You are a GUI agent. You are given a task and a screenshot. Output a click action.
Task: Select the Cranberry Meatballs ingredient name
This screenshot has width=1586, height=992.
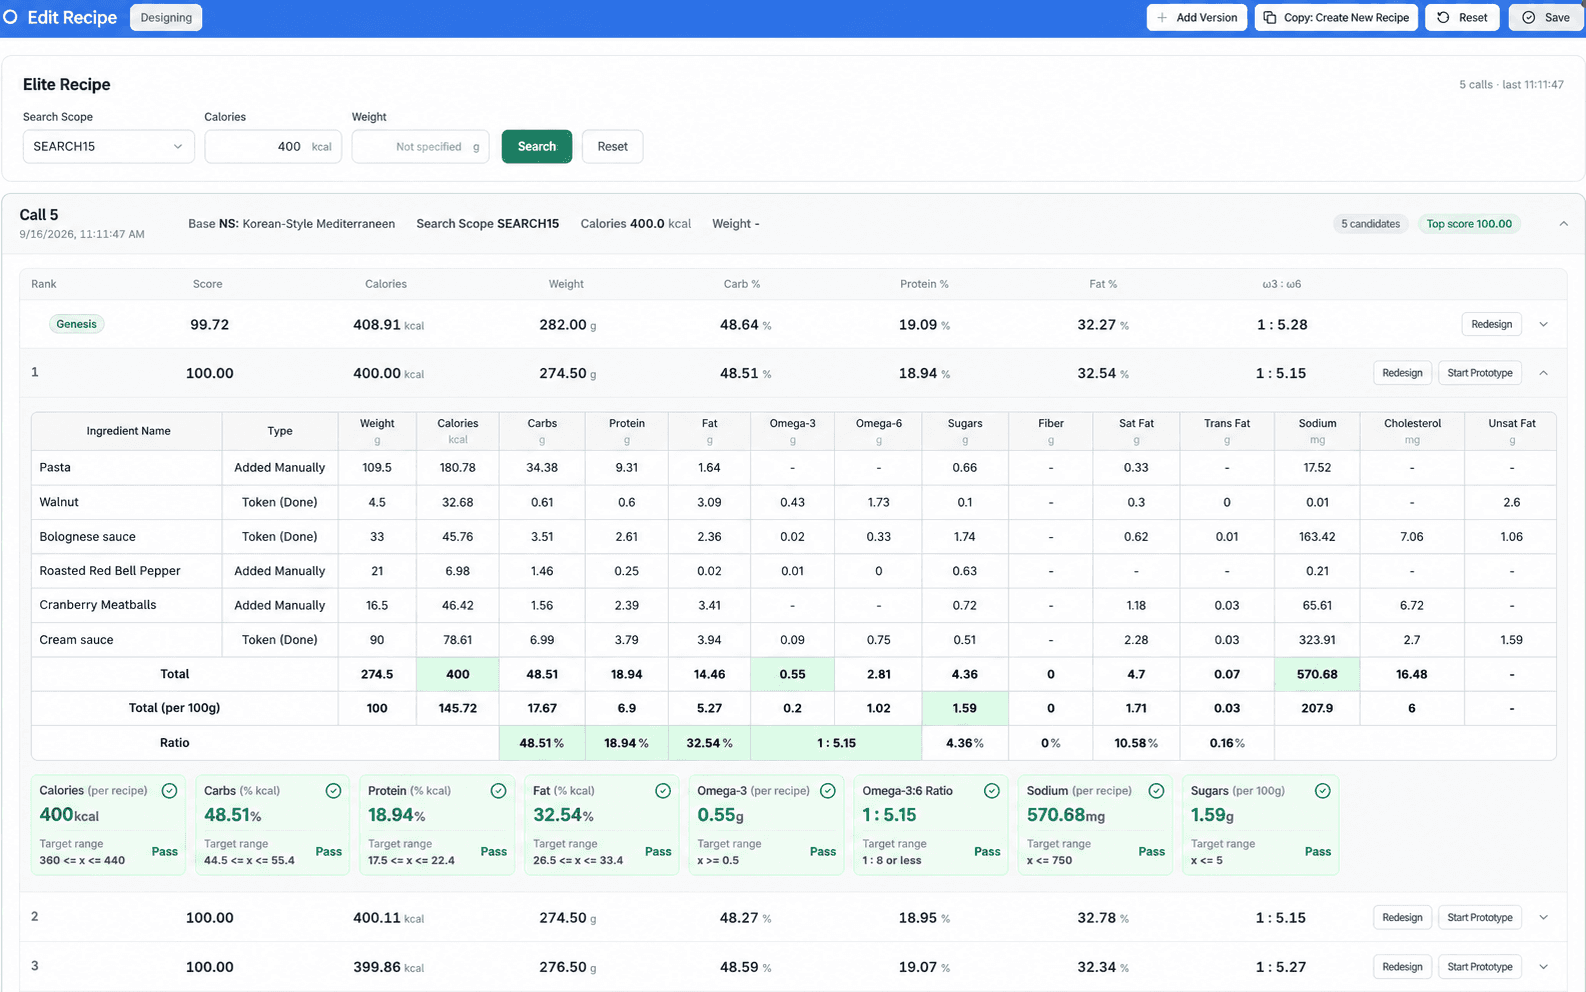98,605
